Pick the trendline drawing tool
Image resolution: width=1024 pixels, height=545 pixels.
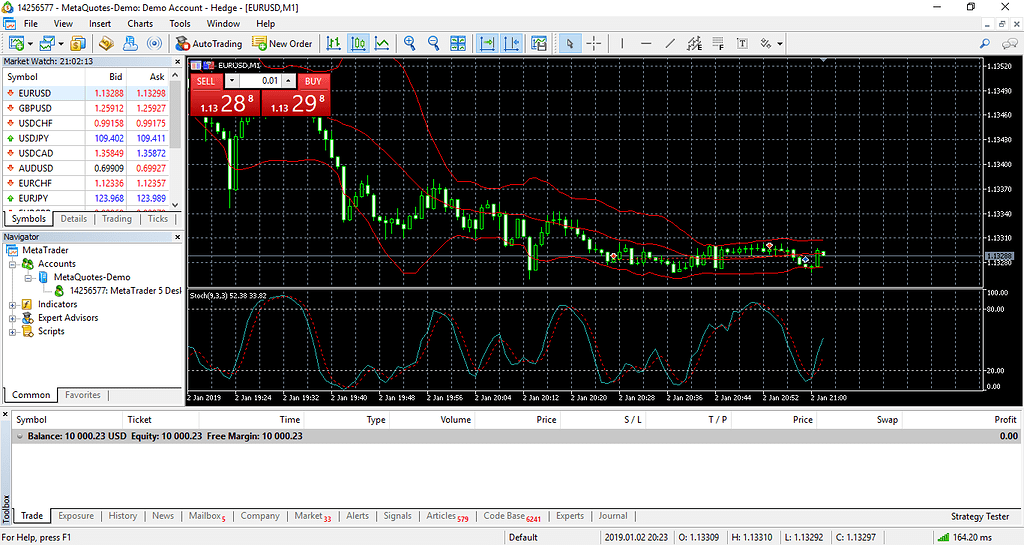click(670, 44)
